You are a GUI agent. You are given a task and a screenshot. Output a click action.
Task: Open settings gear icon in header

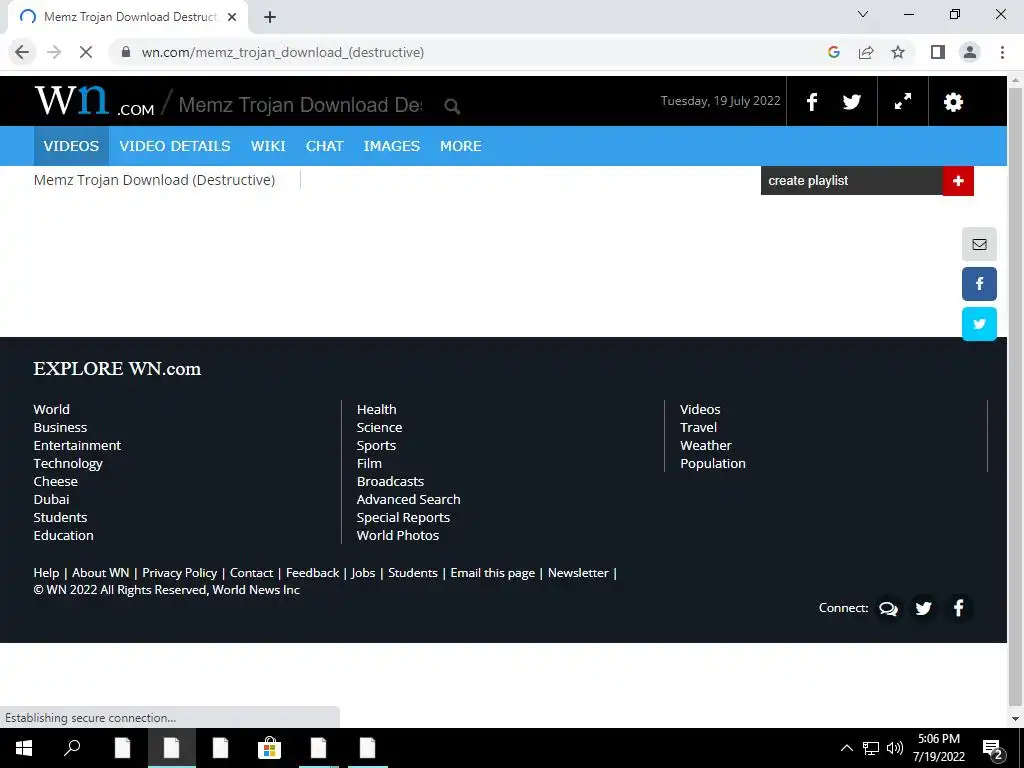953,102
